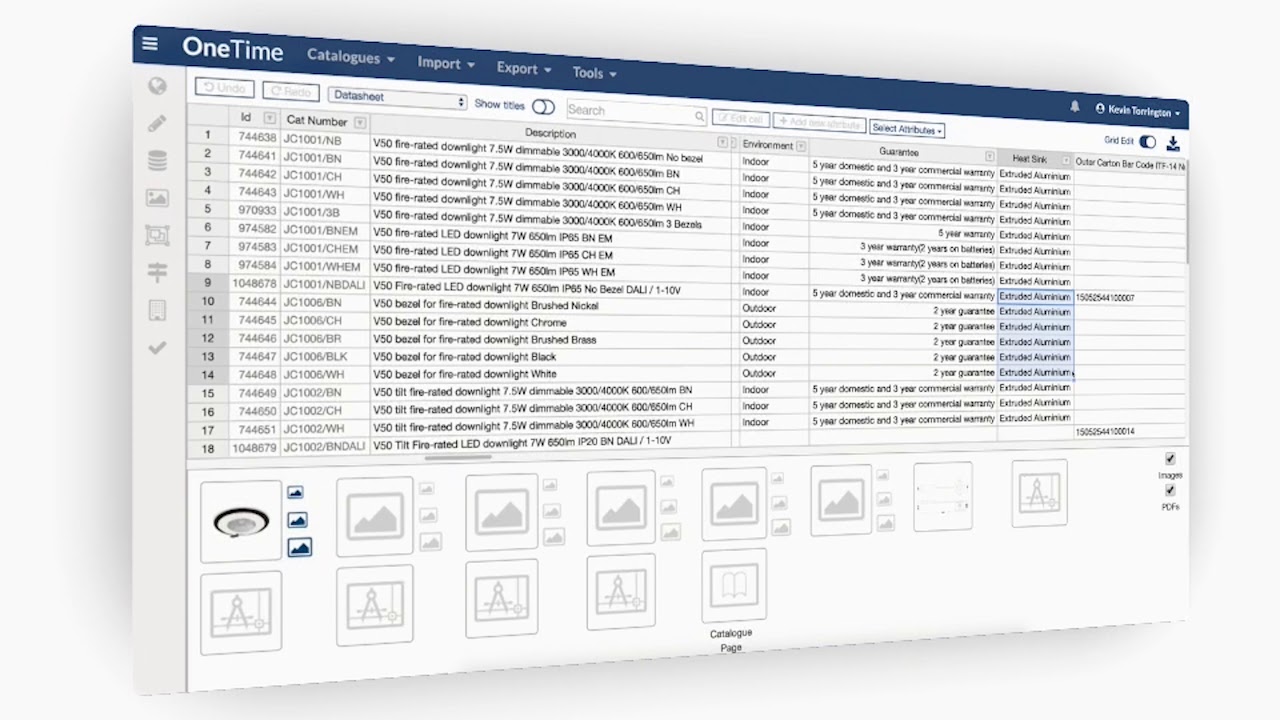Click the checkmark icon in the sidebar
This screenshot has width=1280, height=720.
coord(157,348)
